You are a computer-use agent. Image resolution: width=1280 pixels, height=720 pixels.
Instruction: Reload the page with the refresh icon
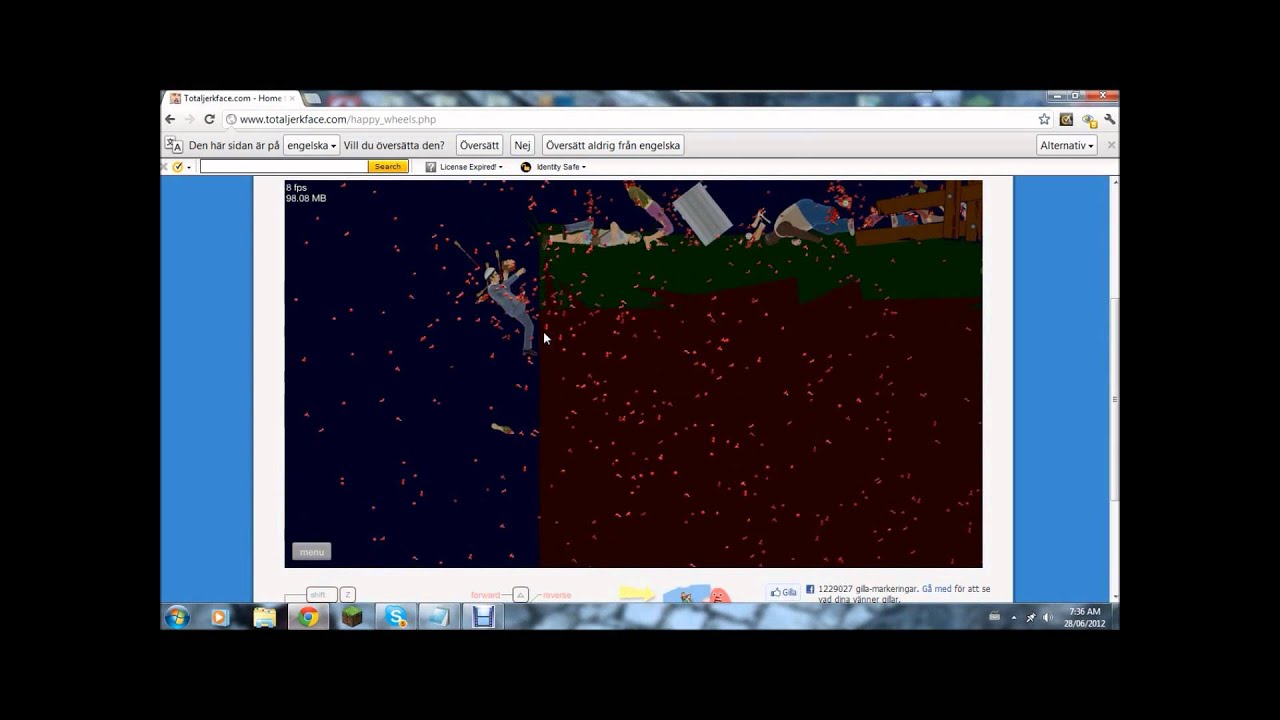click(209, 119)
